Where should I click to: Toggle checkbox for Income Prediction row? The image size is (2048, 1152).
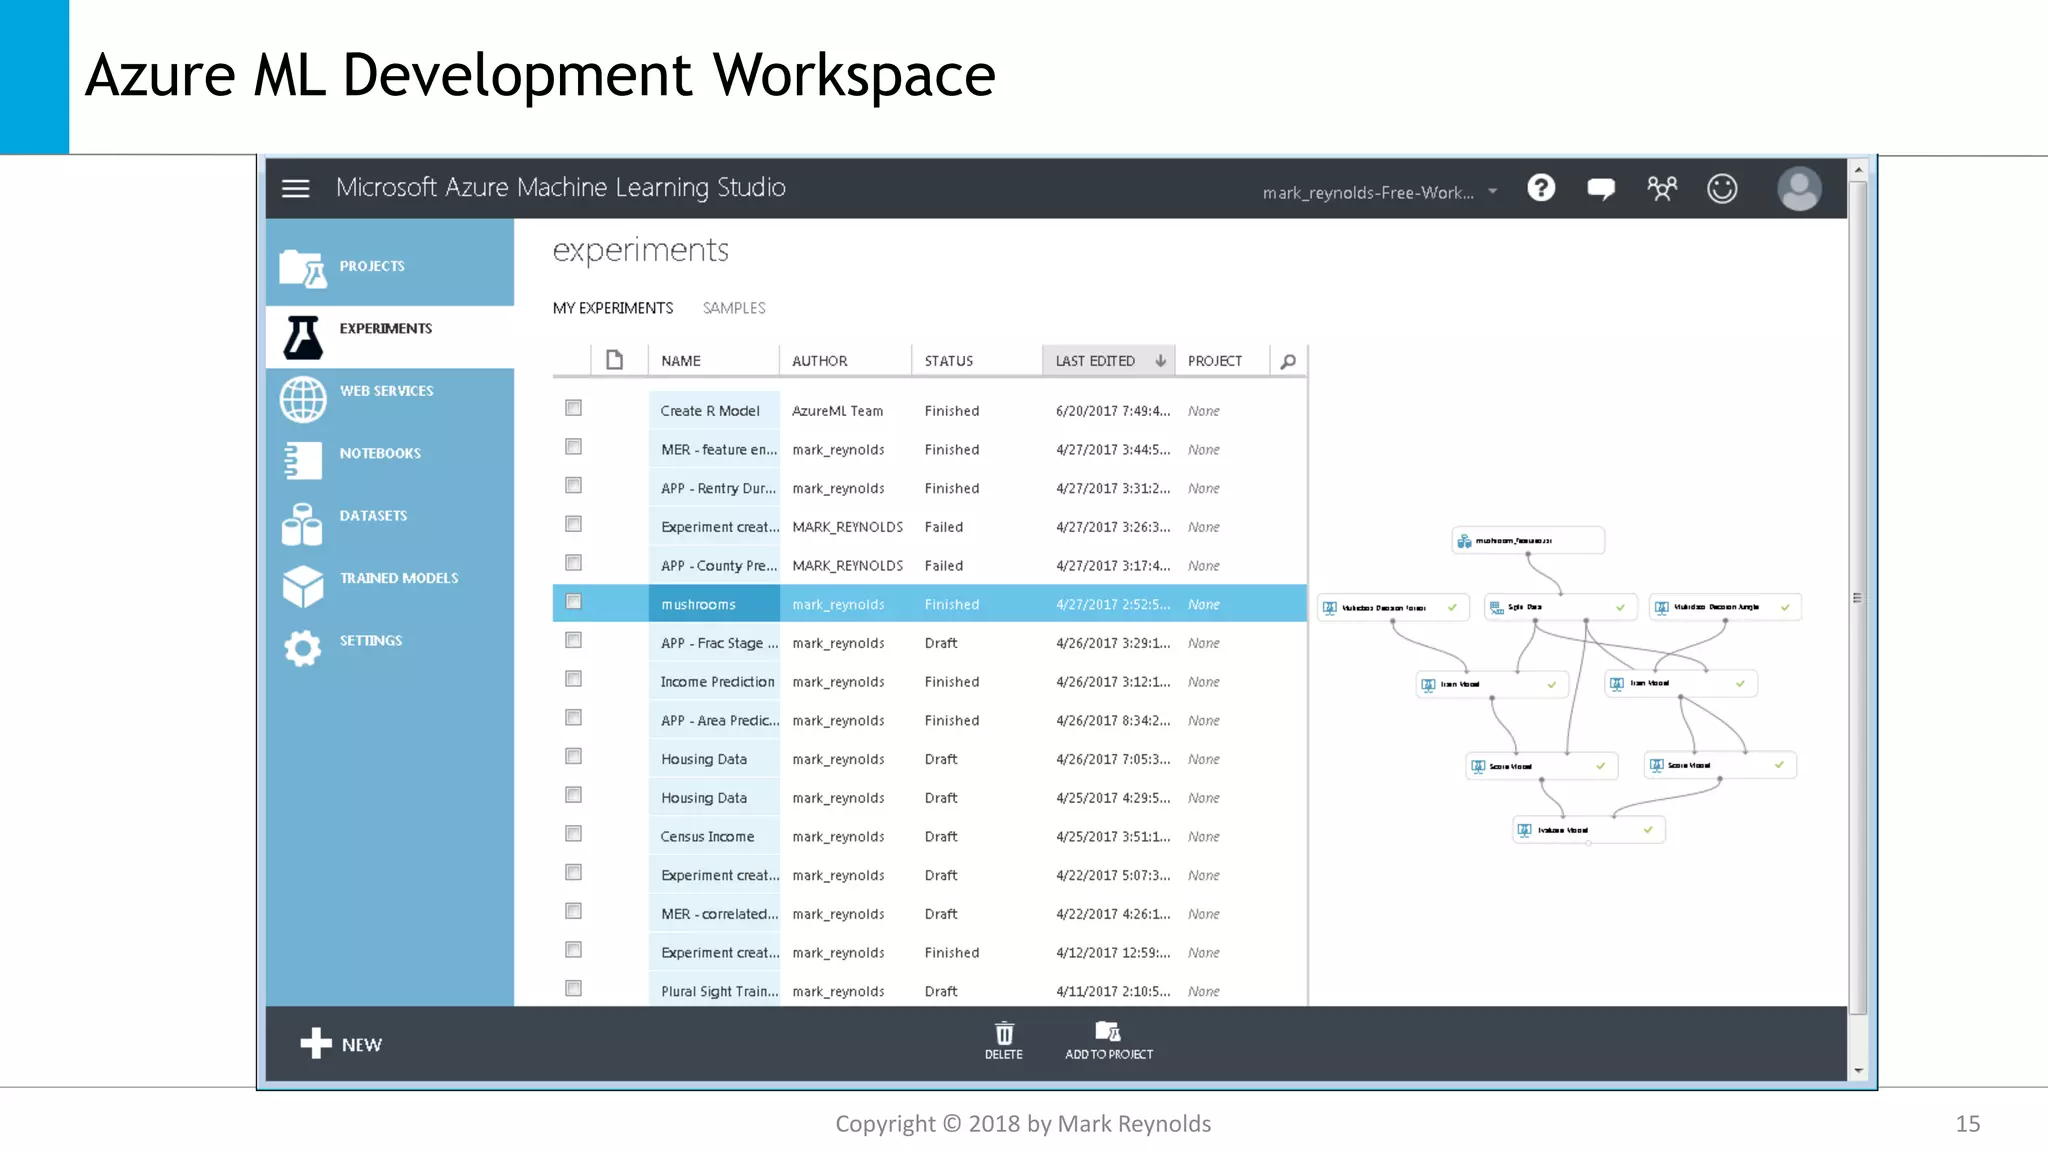[x=573, y=679]
